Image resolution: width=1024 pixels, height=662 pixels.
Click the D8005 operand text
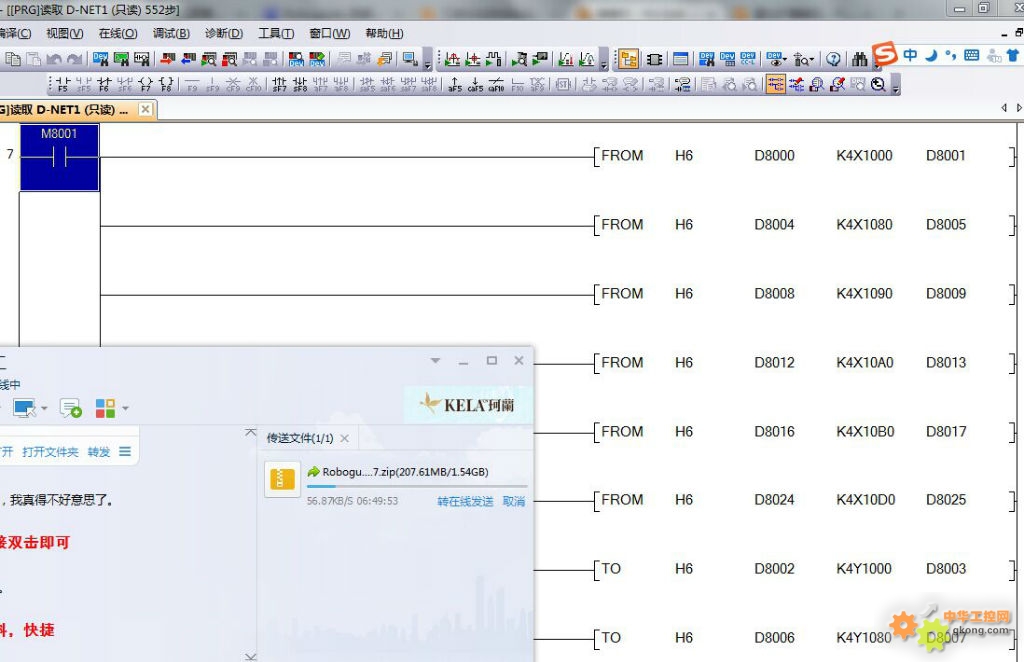946,225
